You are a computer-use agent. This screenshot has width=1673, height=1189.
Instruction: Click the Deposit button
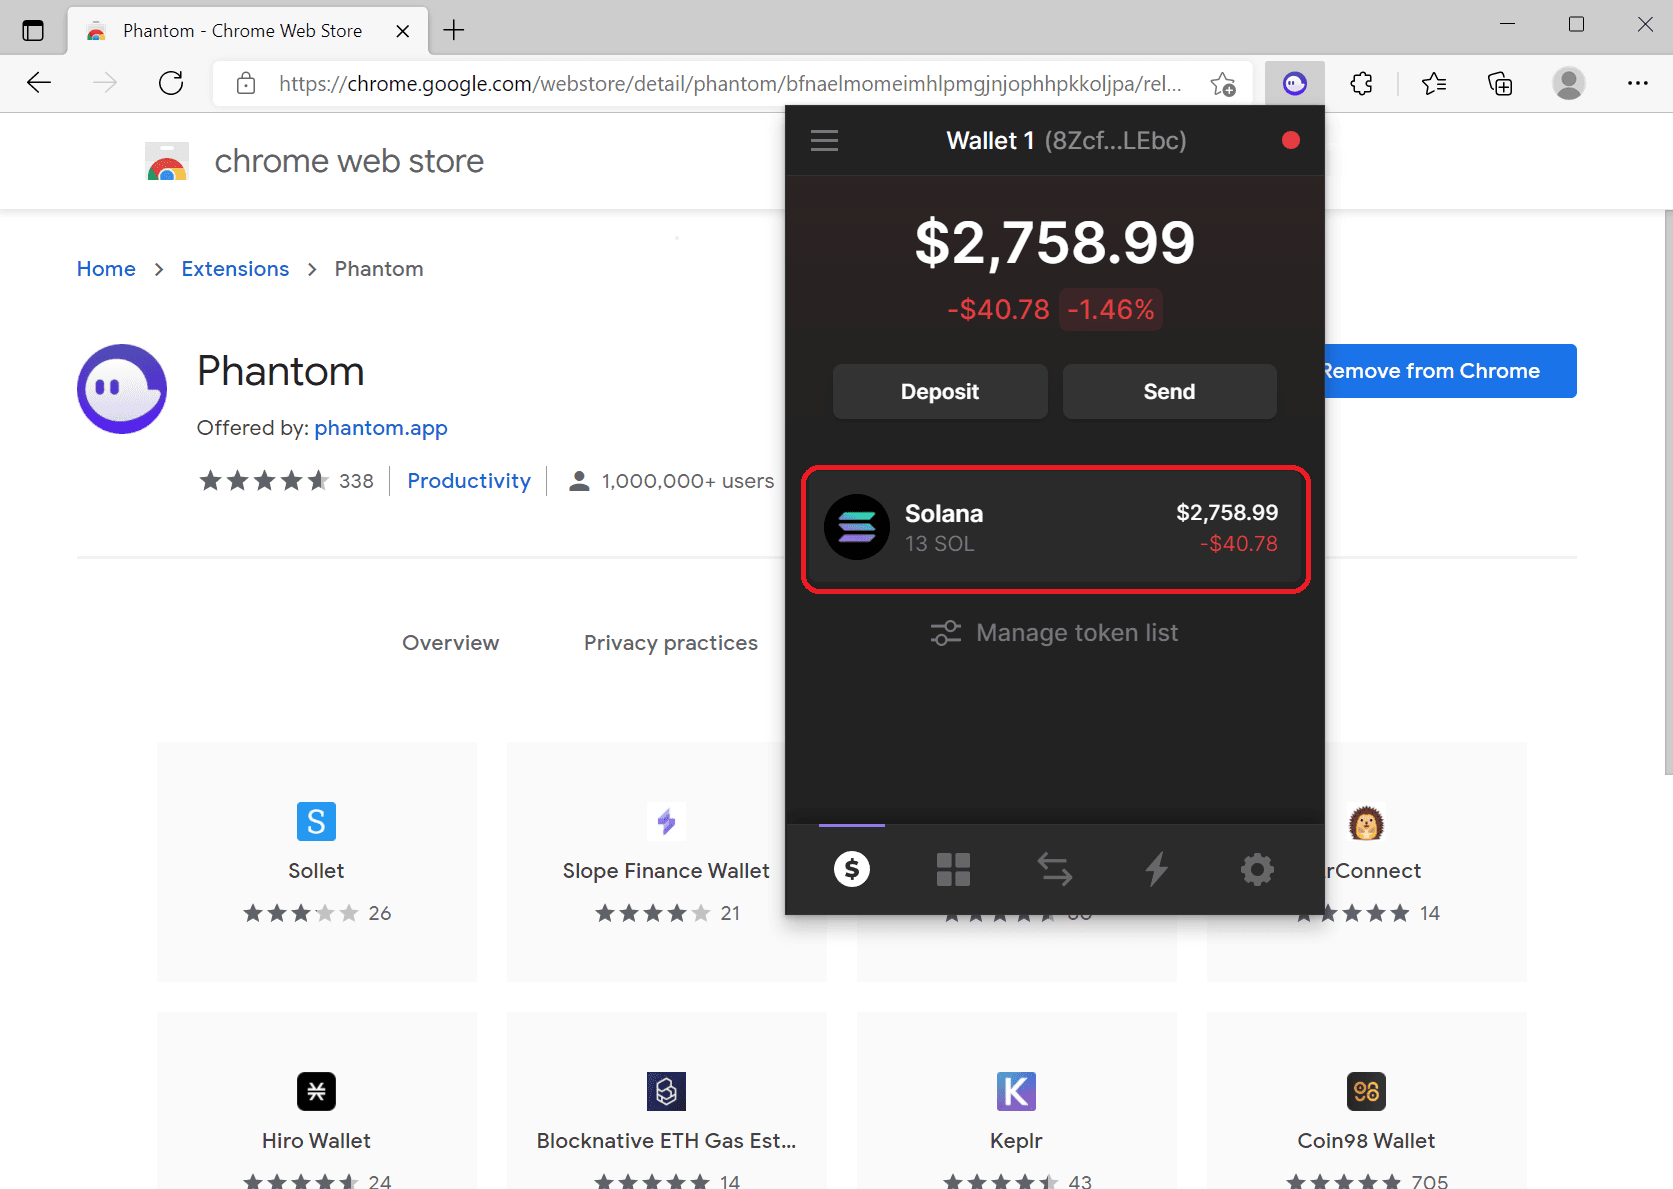click(940, 391)
